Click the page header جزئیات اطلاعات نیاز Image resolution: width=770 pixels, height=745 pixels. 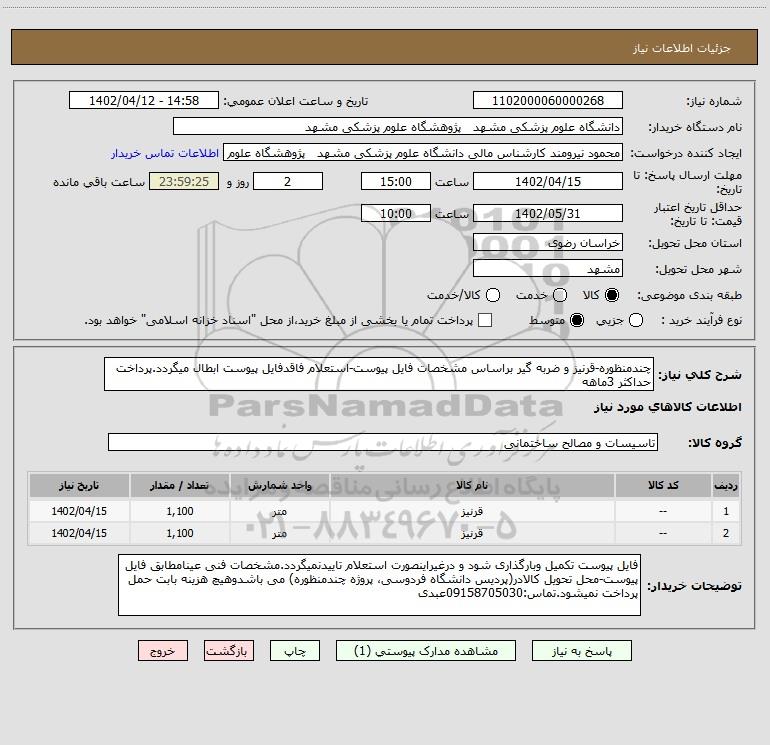click(682, 48)
